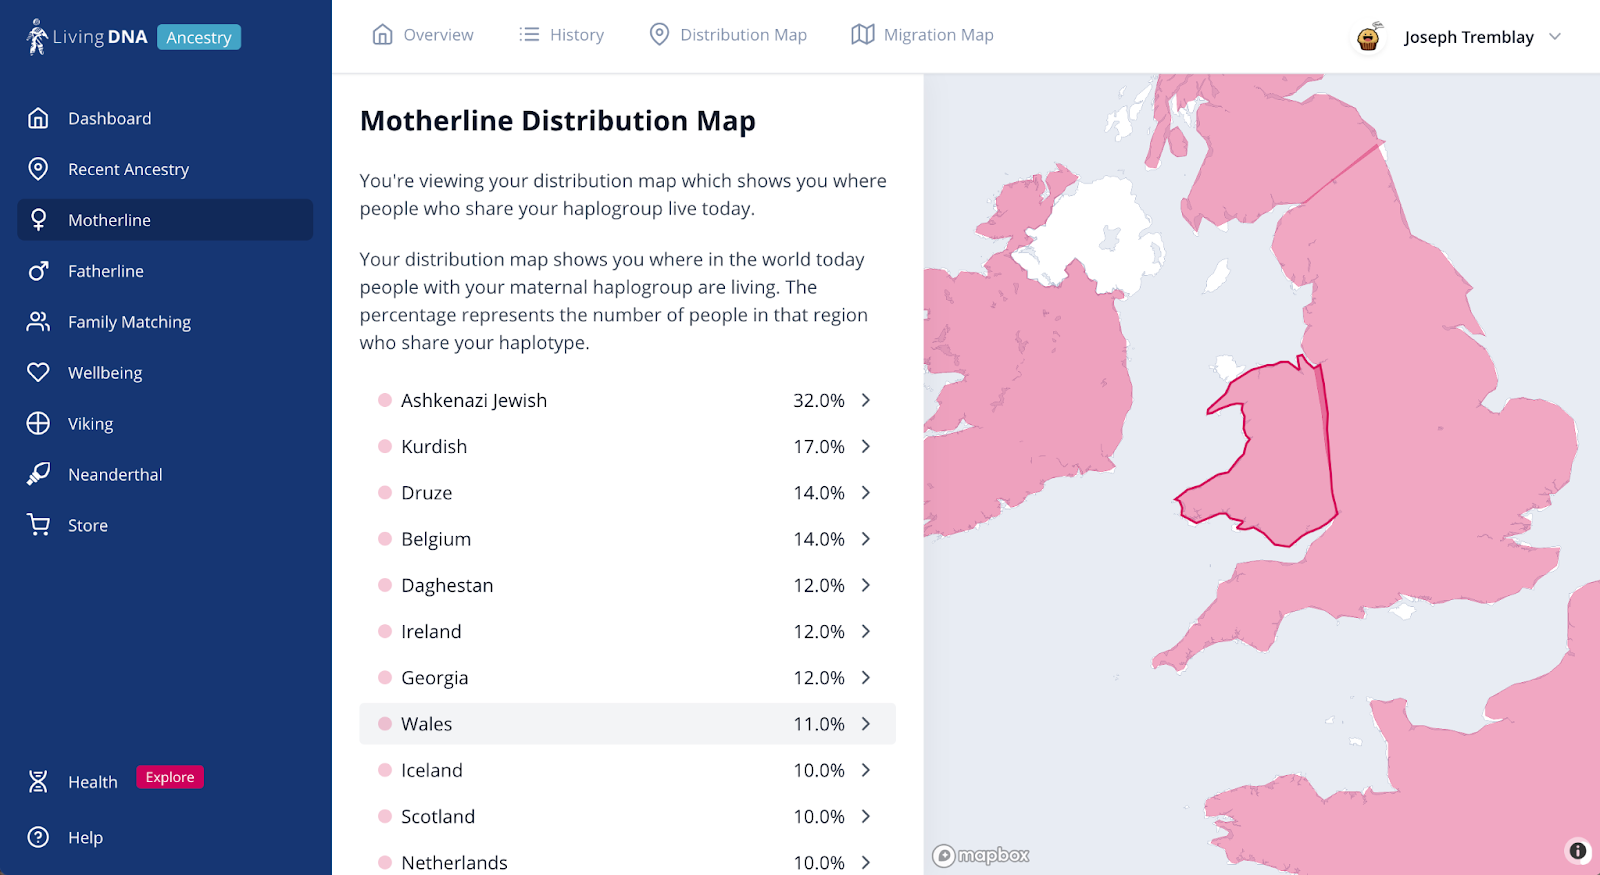Viewport: 1600px width, 875px height.
Task: Click the Wellbeing heart icon
Action: pos(38,373)
